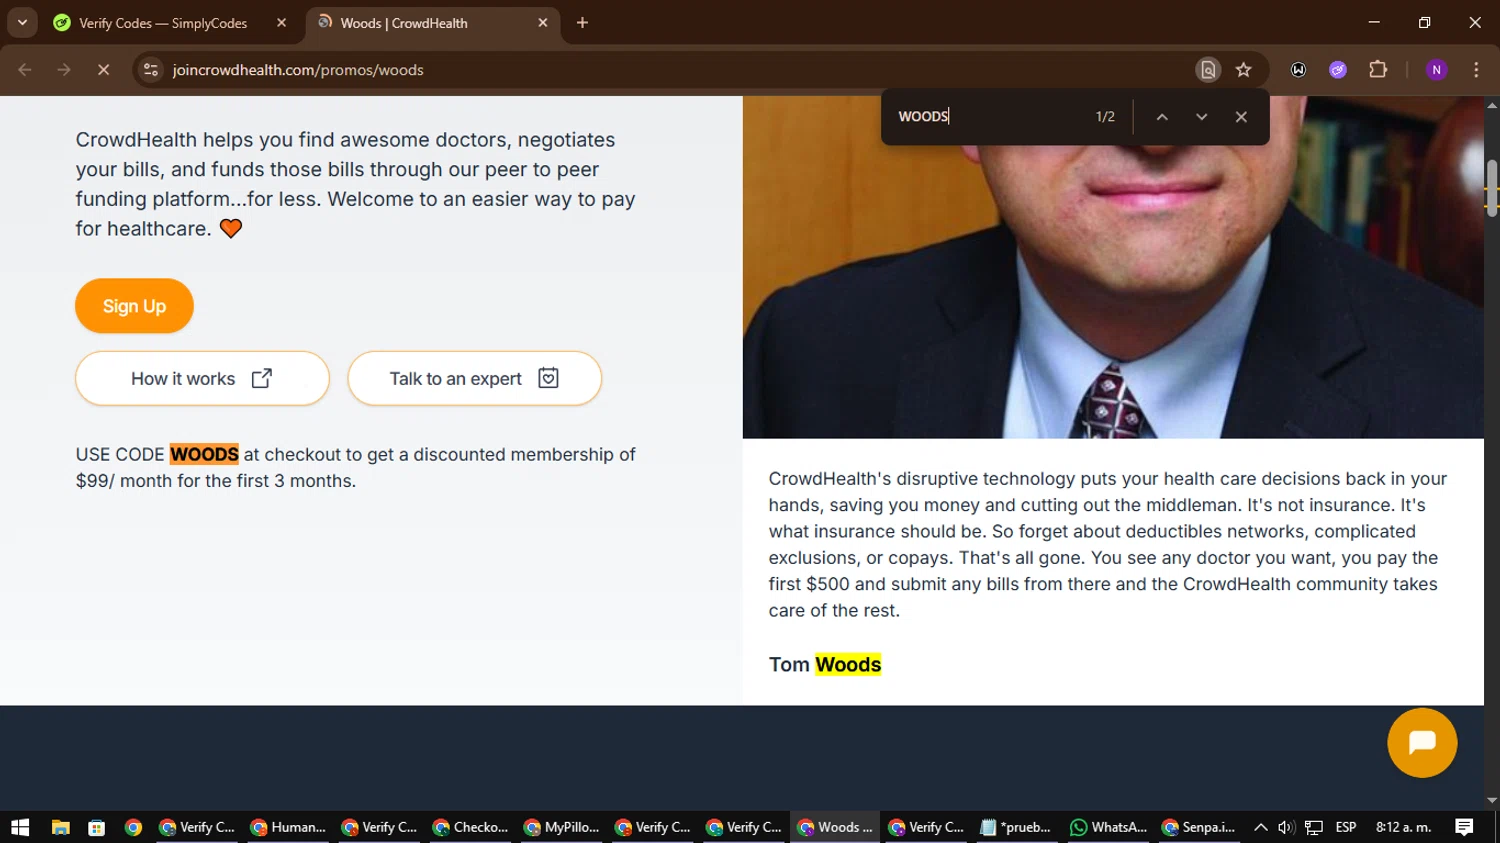Switch to Senpa.i... taskbar window
Screen dimensions: 1500x843
[x=1198, y=827]
